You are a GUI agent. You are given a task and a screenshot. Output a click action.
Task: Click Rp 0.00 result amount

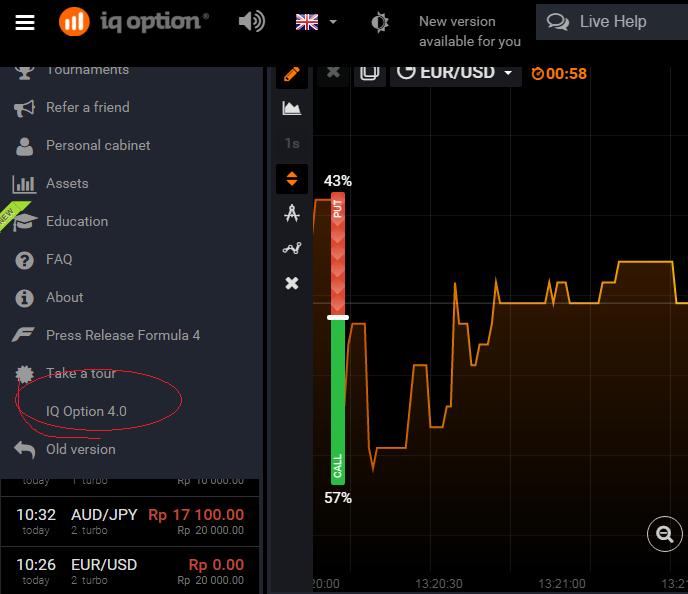(x=216, y=565)
